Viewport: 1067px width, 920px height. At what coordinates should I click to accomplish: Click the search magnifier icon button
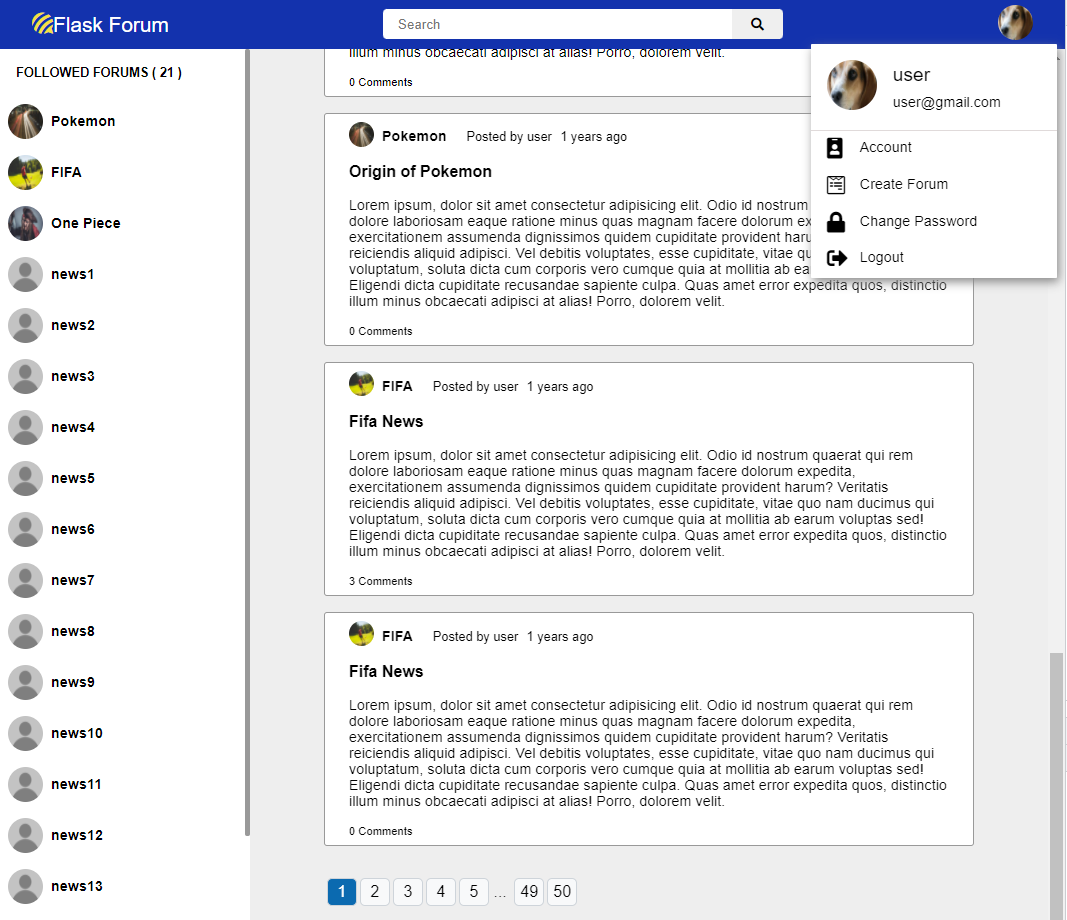click(757, 24)
